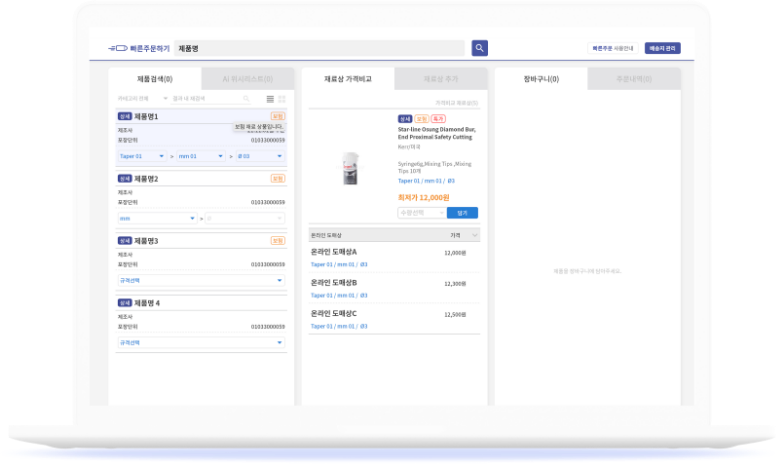Switch to 주문내역(0) tab
Image resolution: width=777 pixels, height=464 pixels.
pyautogui.click(x=634, y=79)
